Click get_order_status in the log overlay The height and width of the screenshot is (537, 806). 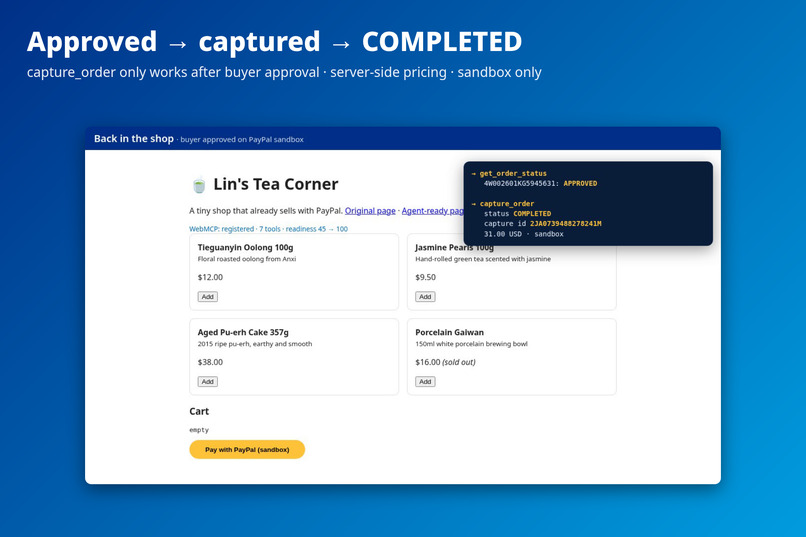(513, 173)
